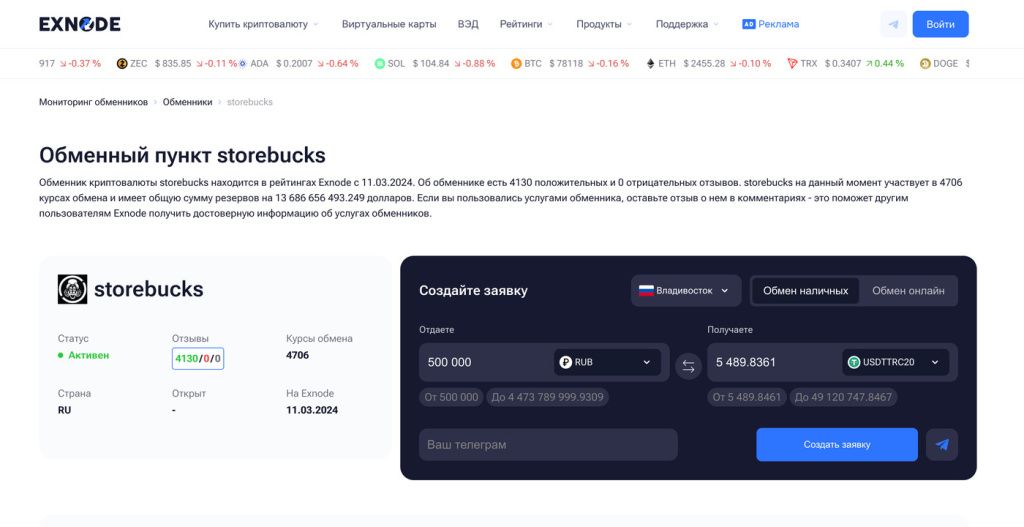The width and height of the screenshot is (1024, 527).
Task: Click the От 500 000 minimum chip
Action: pyautogui.click(x=451, y=397)
